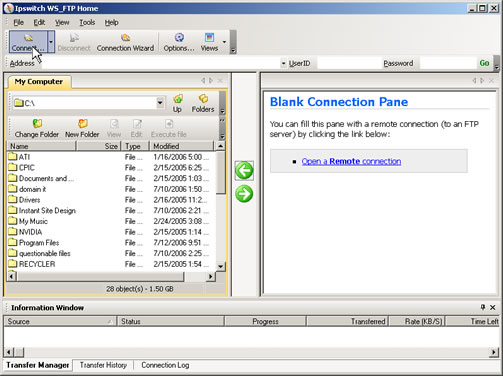Click the UserID input field

coord(348,63)
